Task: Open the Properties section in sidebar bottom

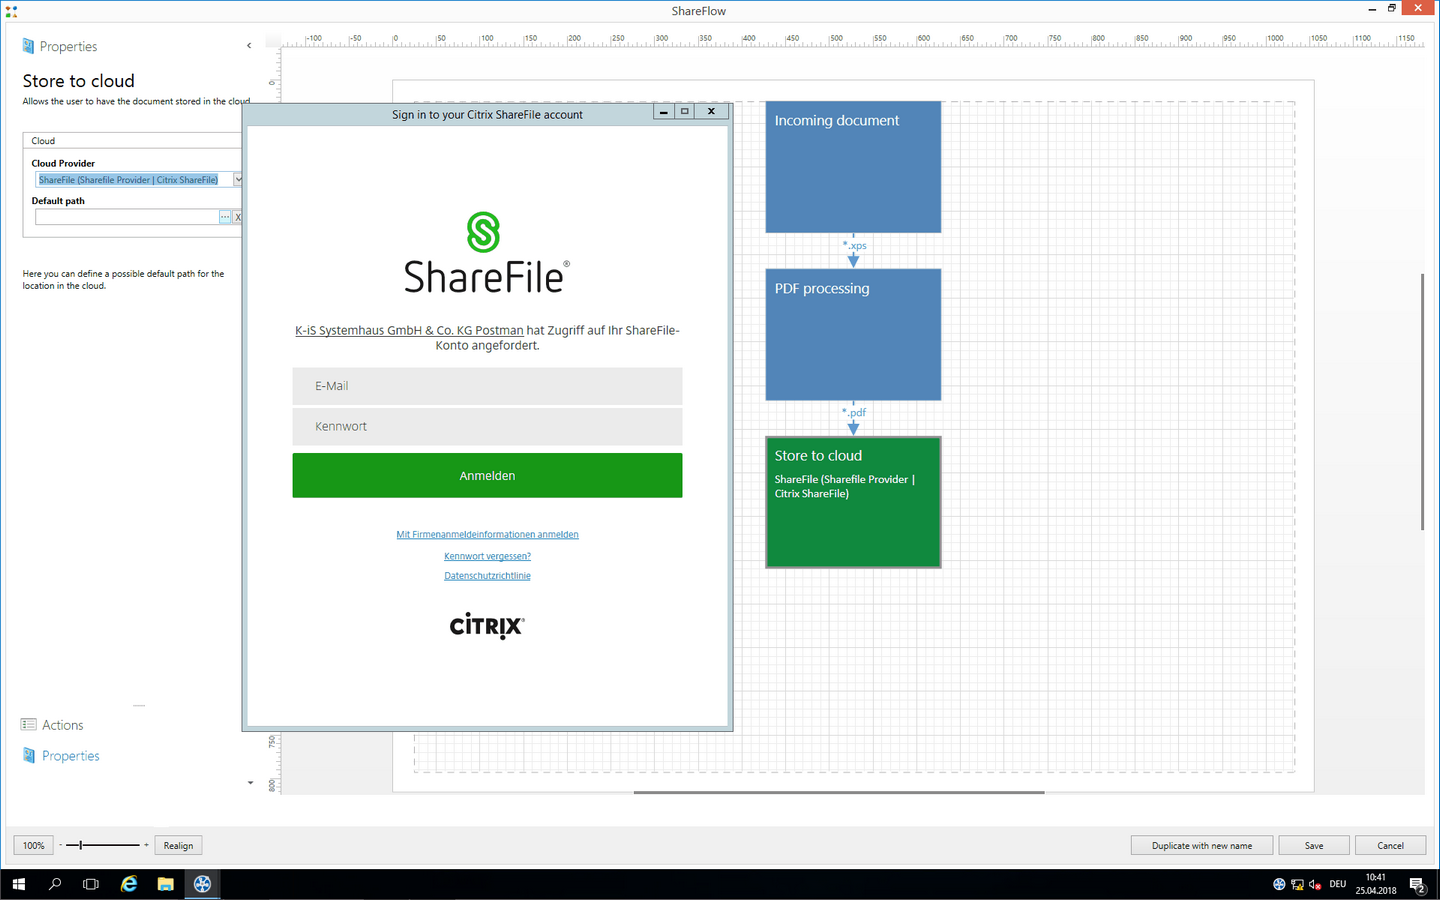Action: click(x=70, y=756)
